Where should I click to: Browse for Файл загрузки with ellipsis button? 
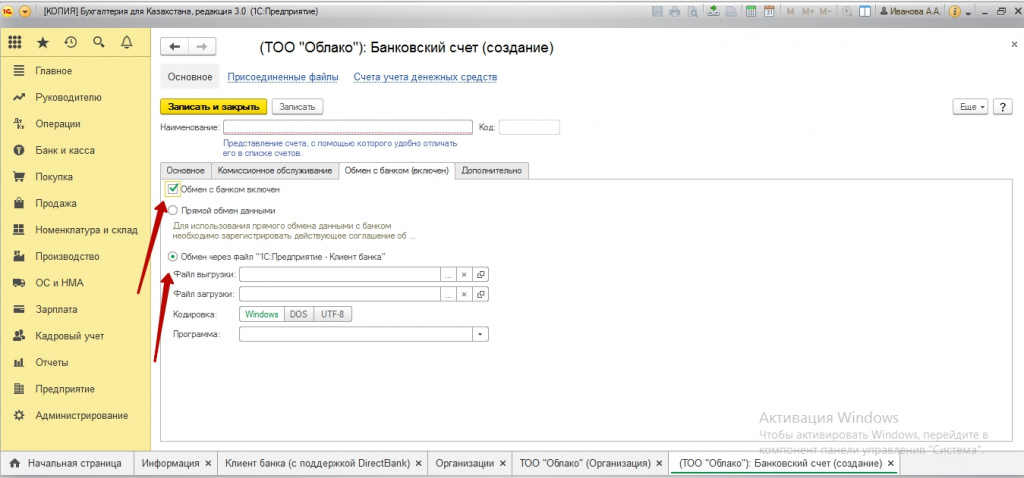(x=448, y=295)
